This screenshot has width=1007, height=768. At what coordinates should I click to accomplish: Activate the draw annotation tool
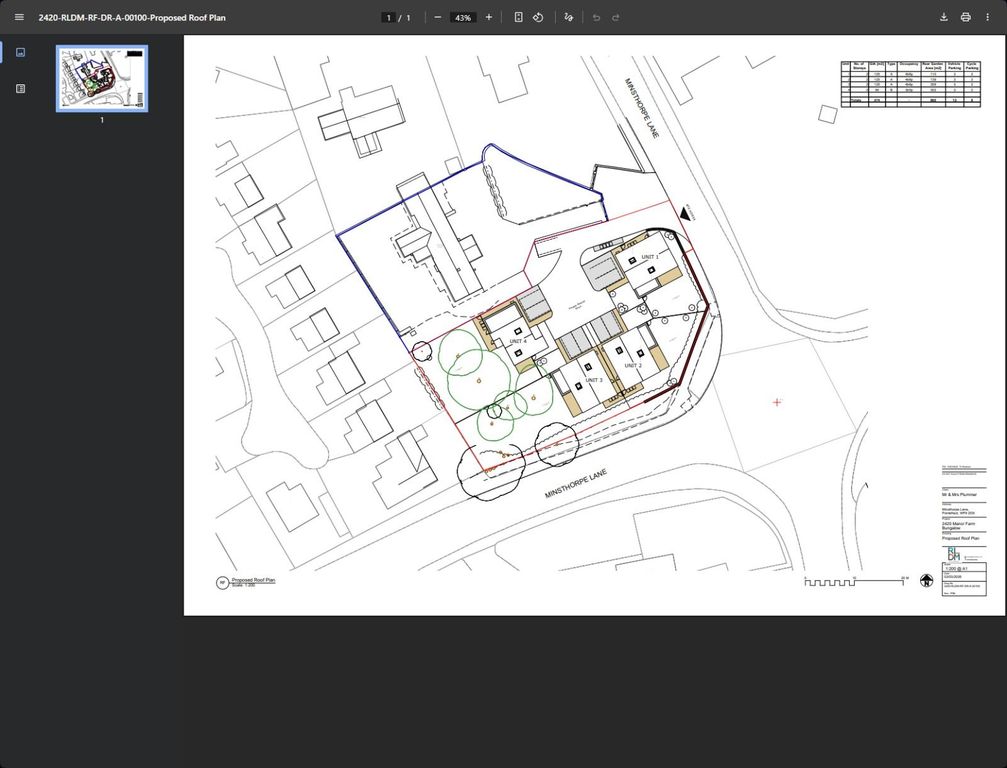(x=568, y=17)
